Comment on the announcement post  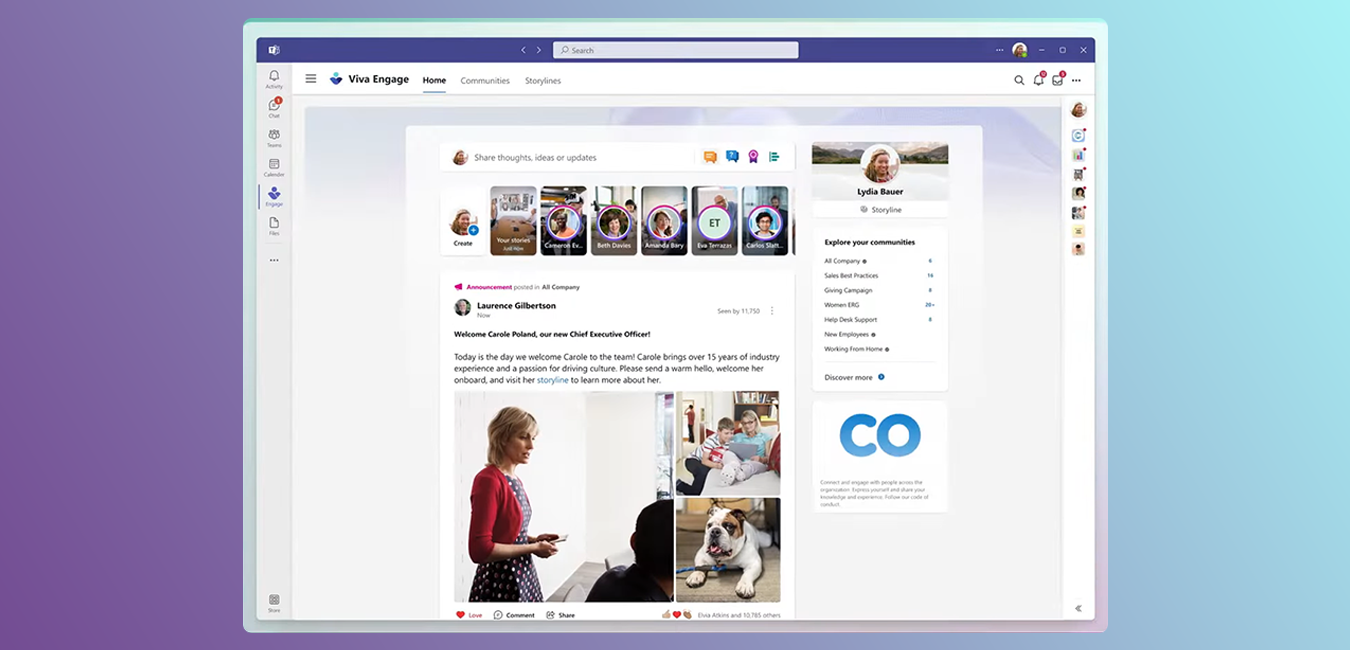pyautogui.click(x=514, y=615)
